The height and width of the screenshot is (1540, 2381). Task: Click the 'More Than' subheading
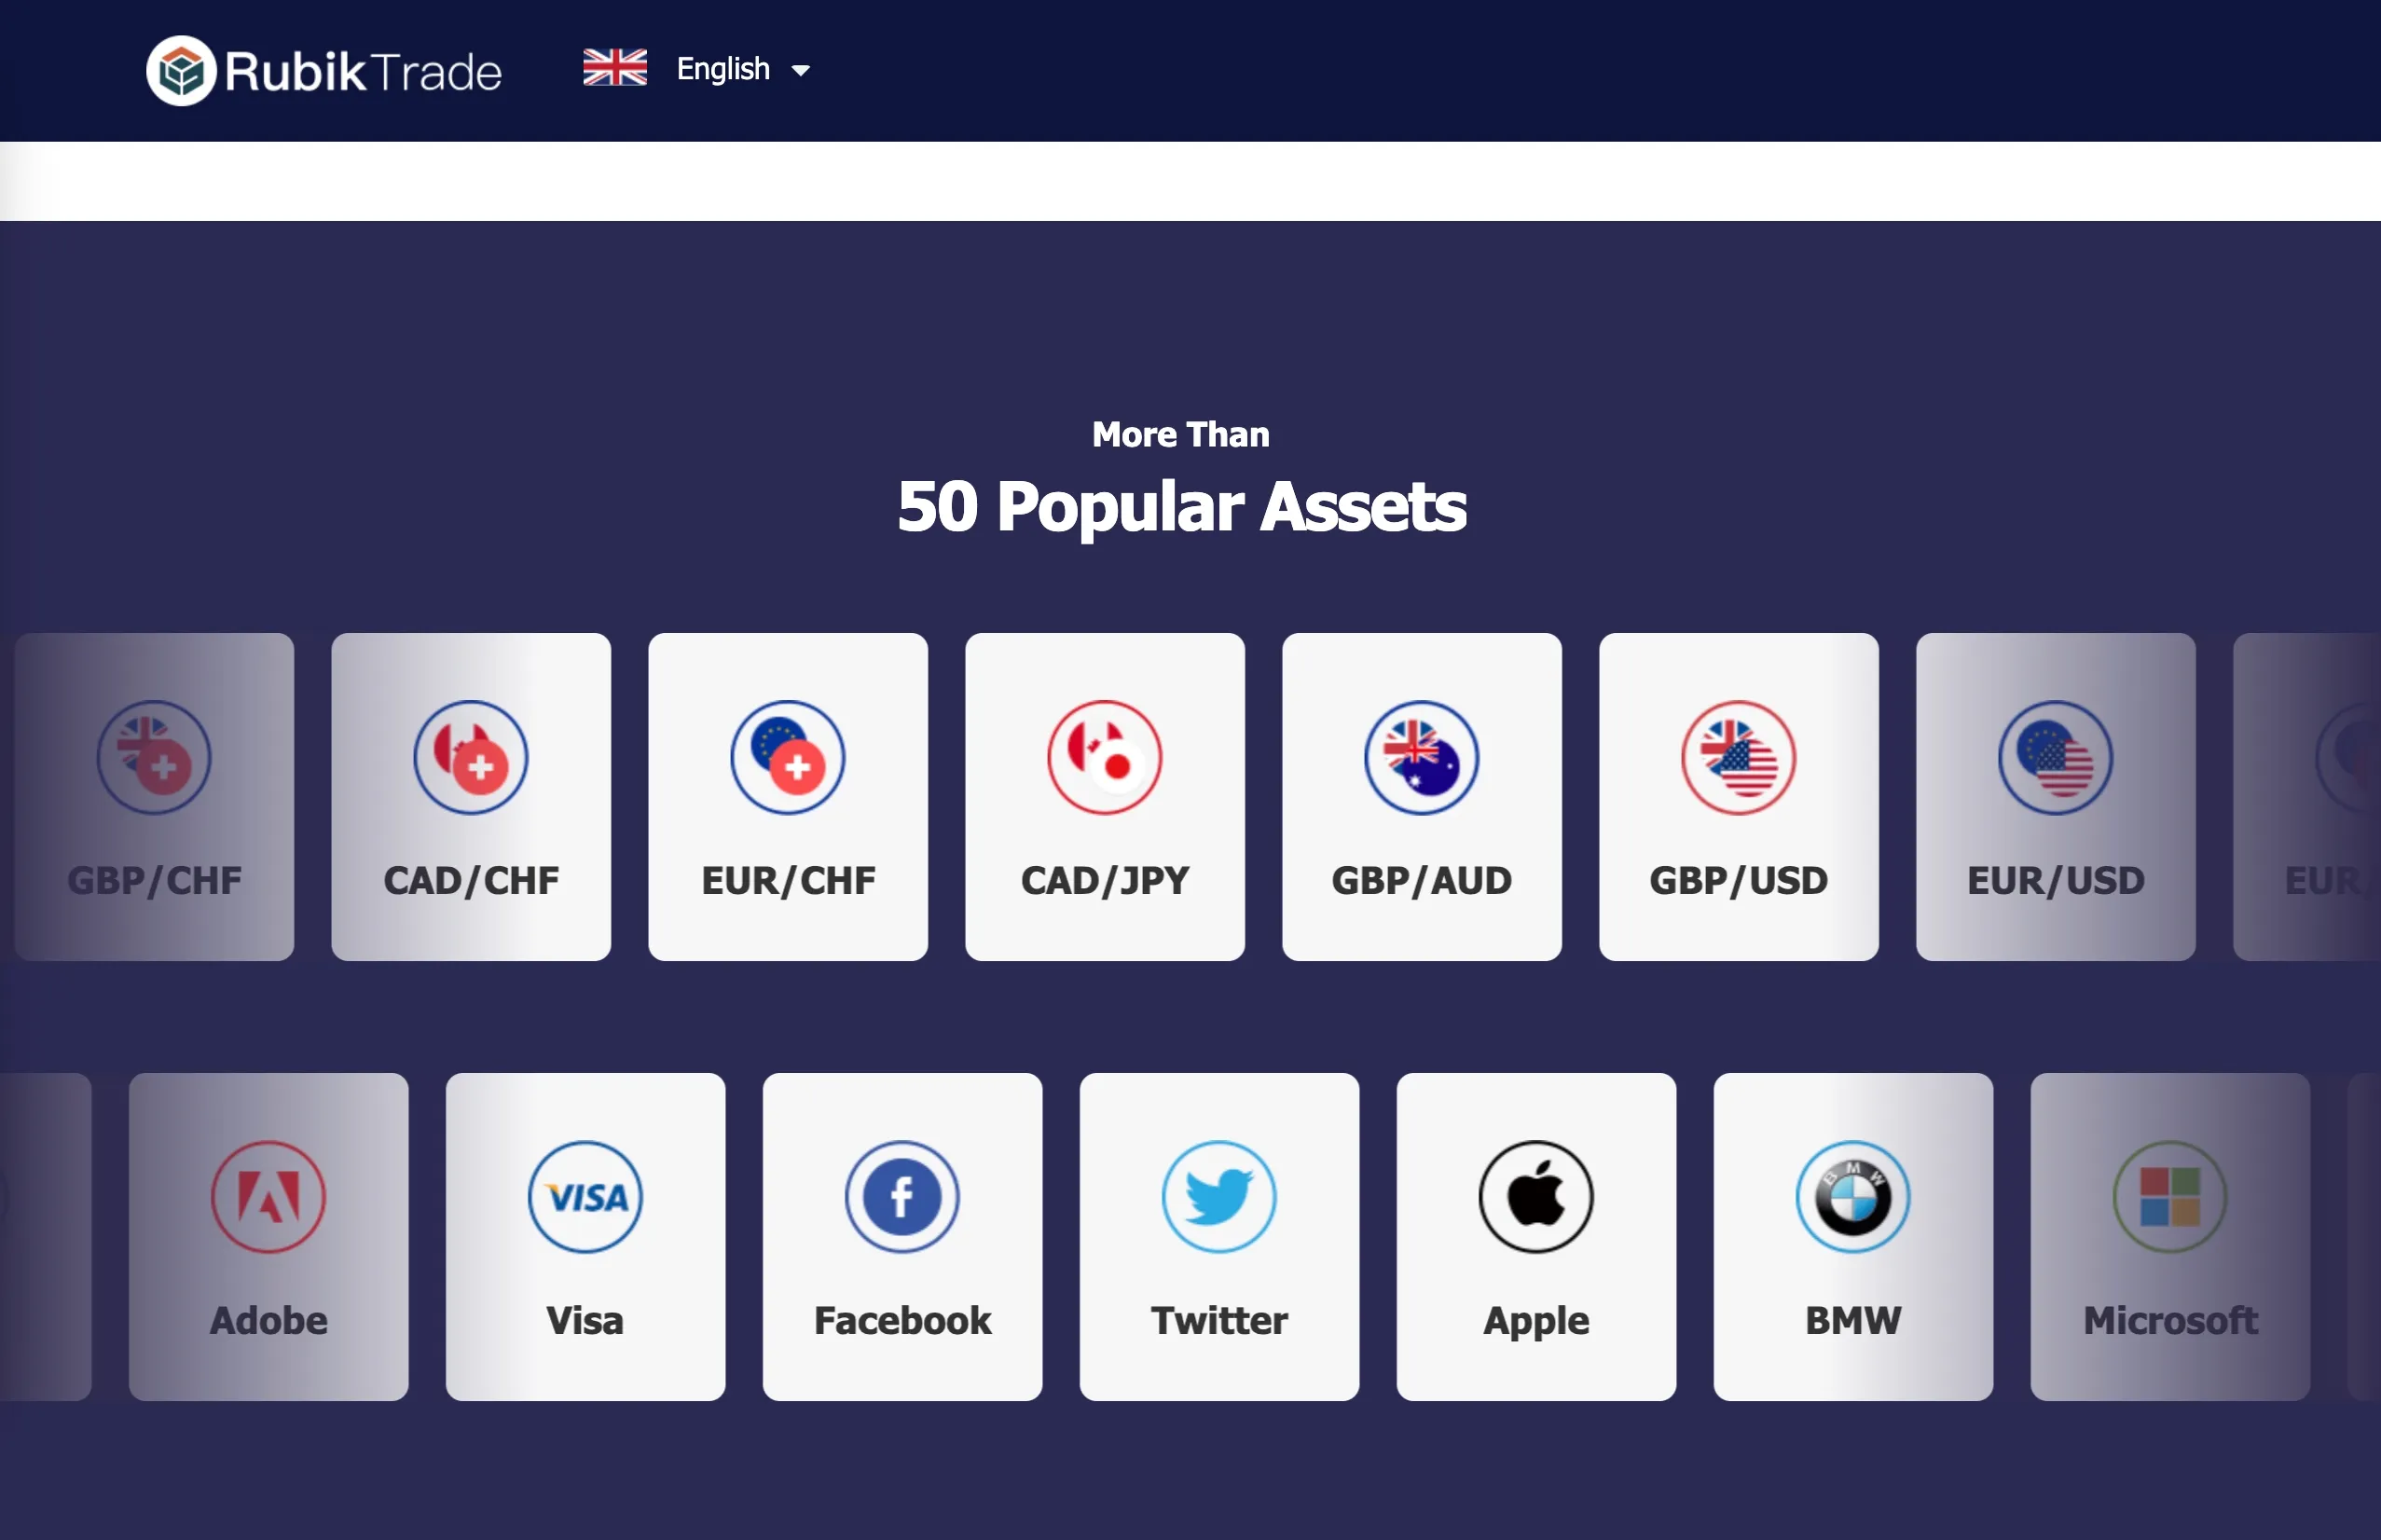[x=1181, y=435]
